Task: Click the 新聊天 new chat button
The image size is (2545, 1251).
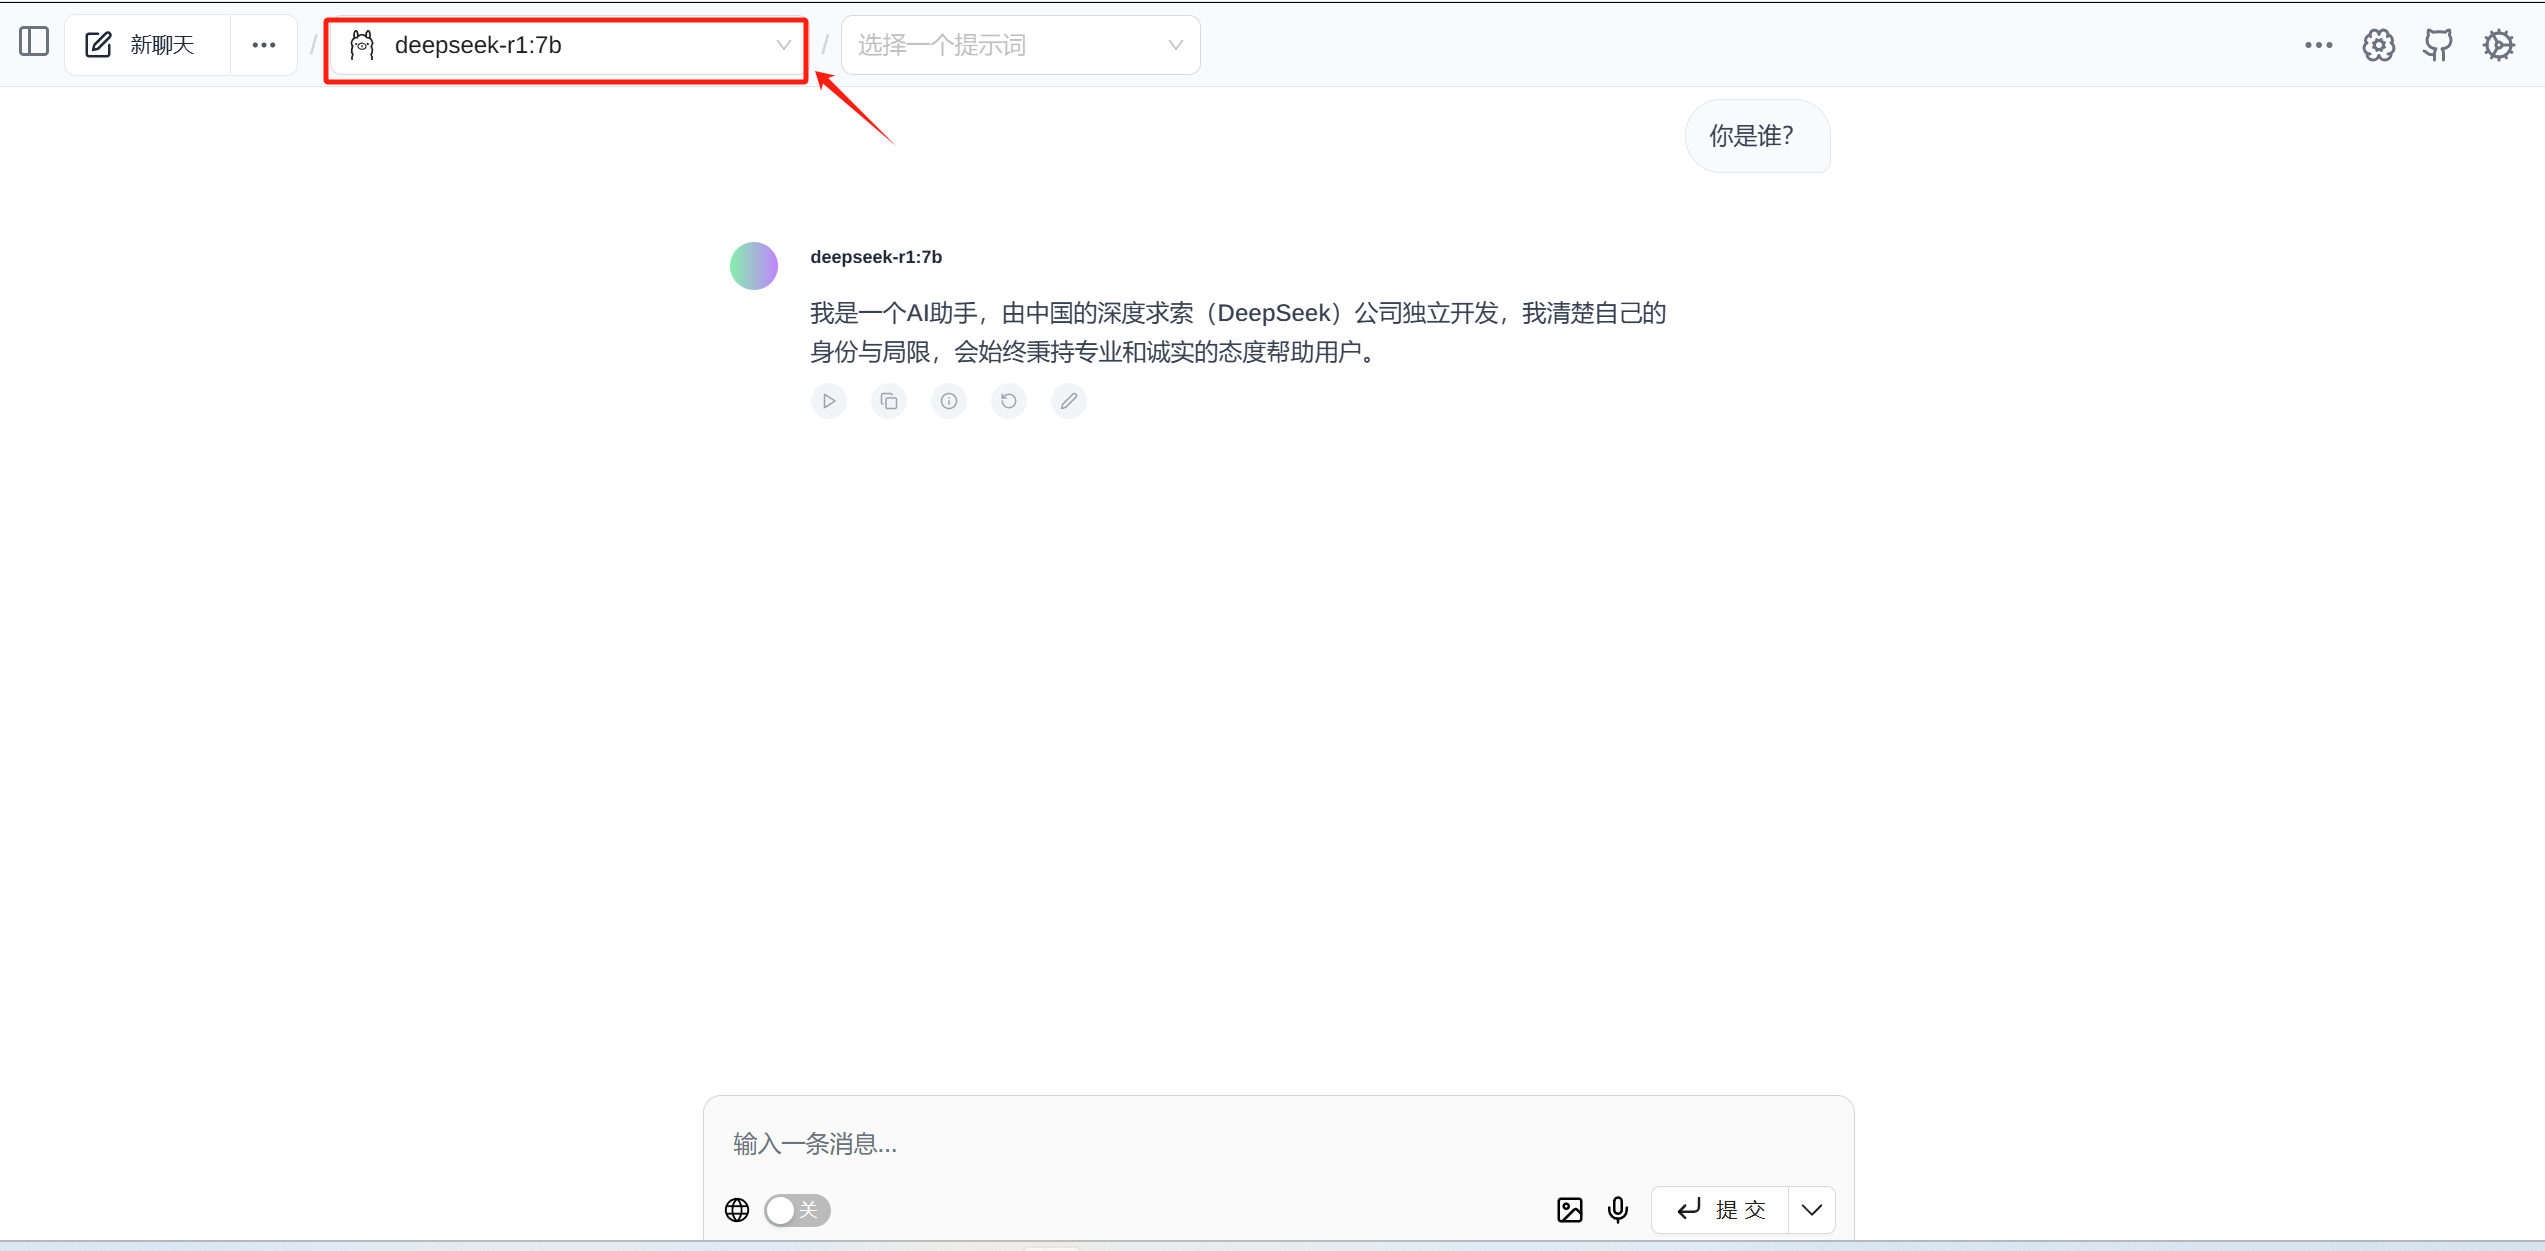Action: click(142, 45)
